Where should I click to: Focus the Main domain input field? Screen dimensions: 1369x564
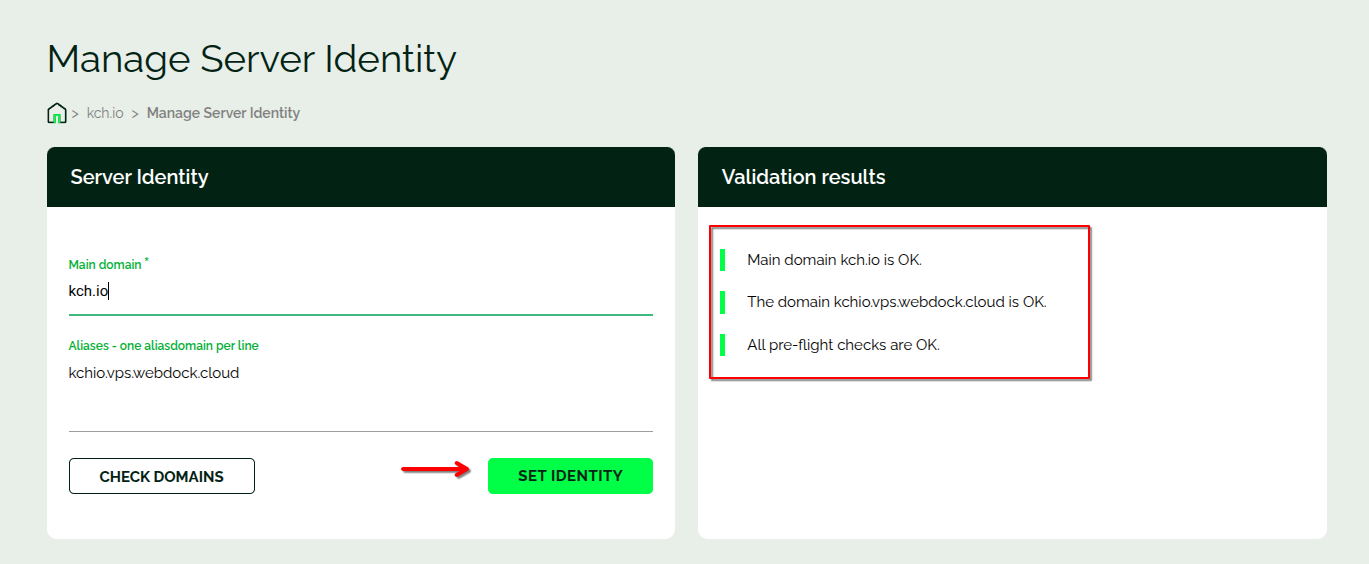[x=360, y=292]
